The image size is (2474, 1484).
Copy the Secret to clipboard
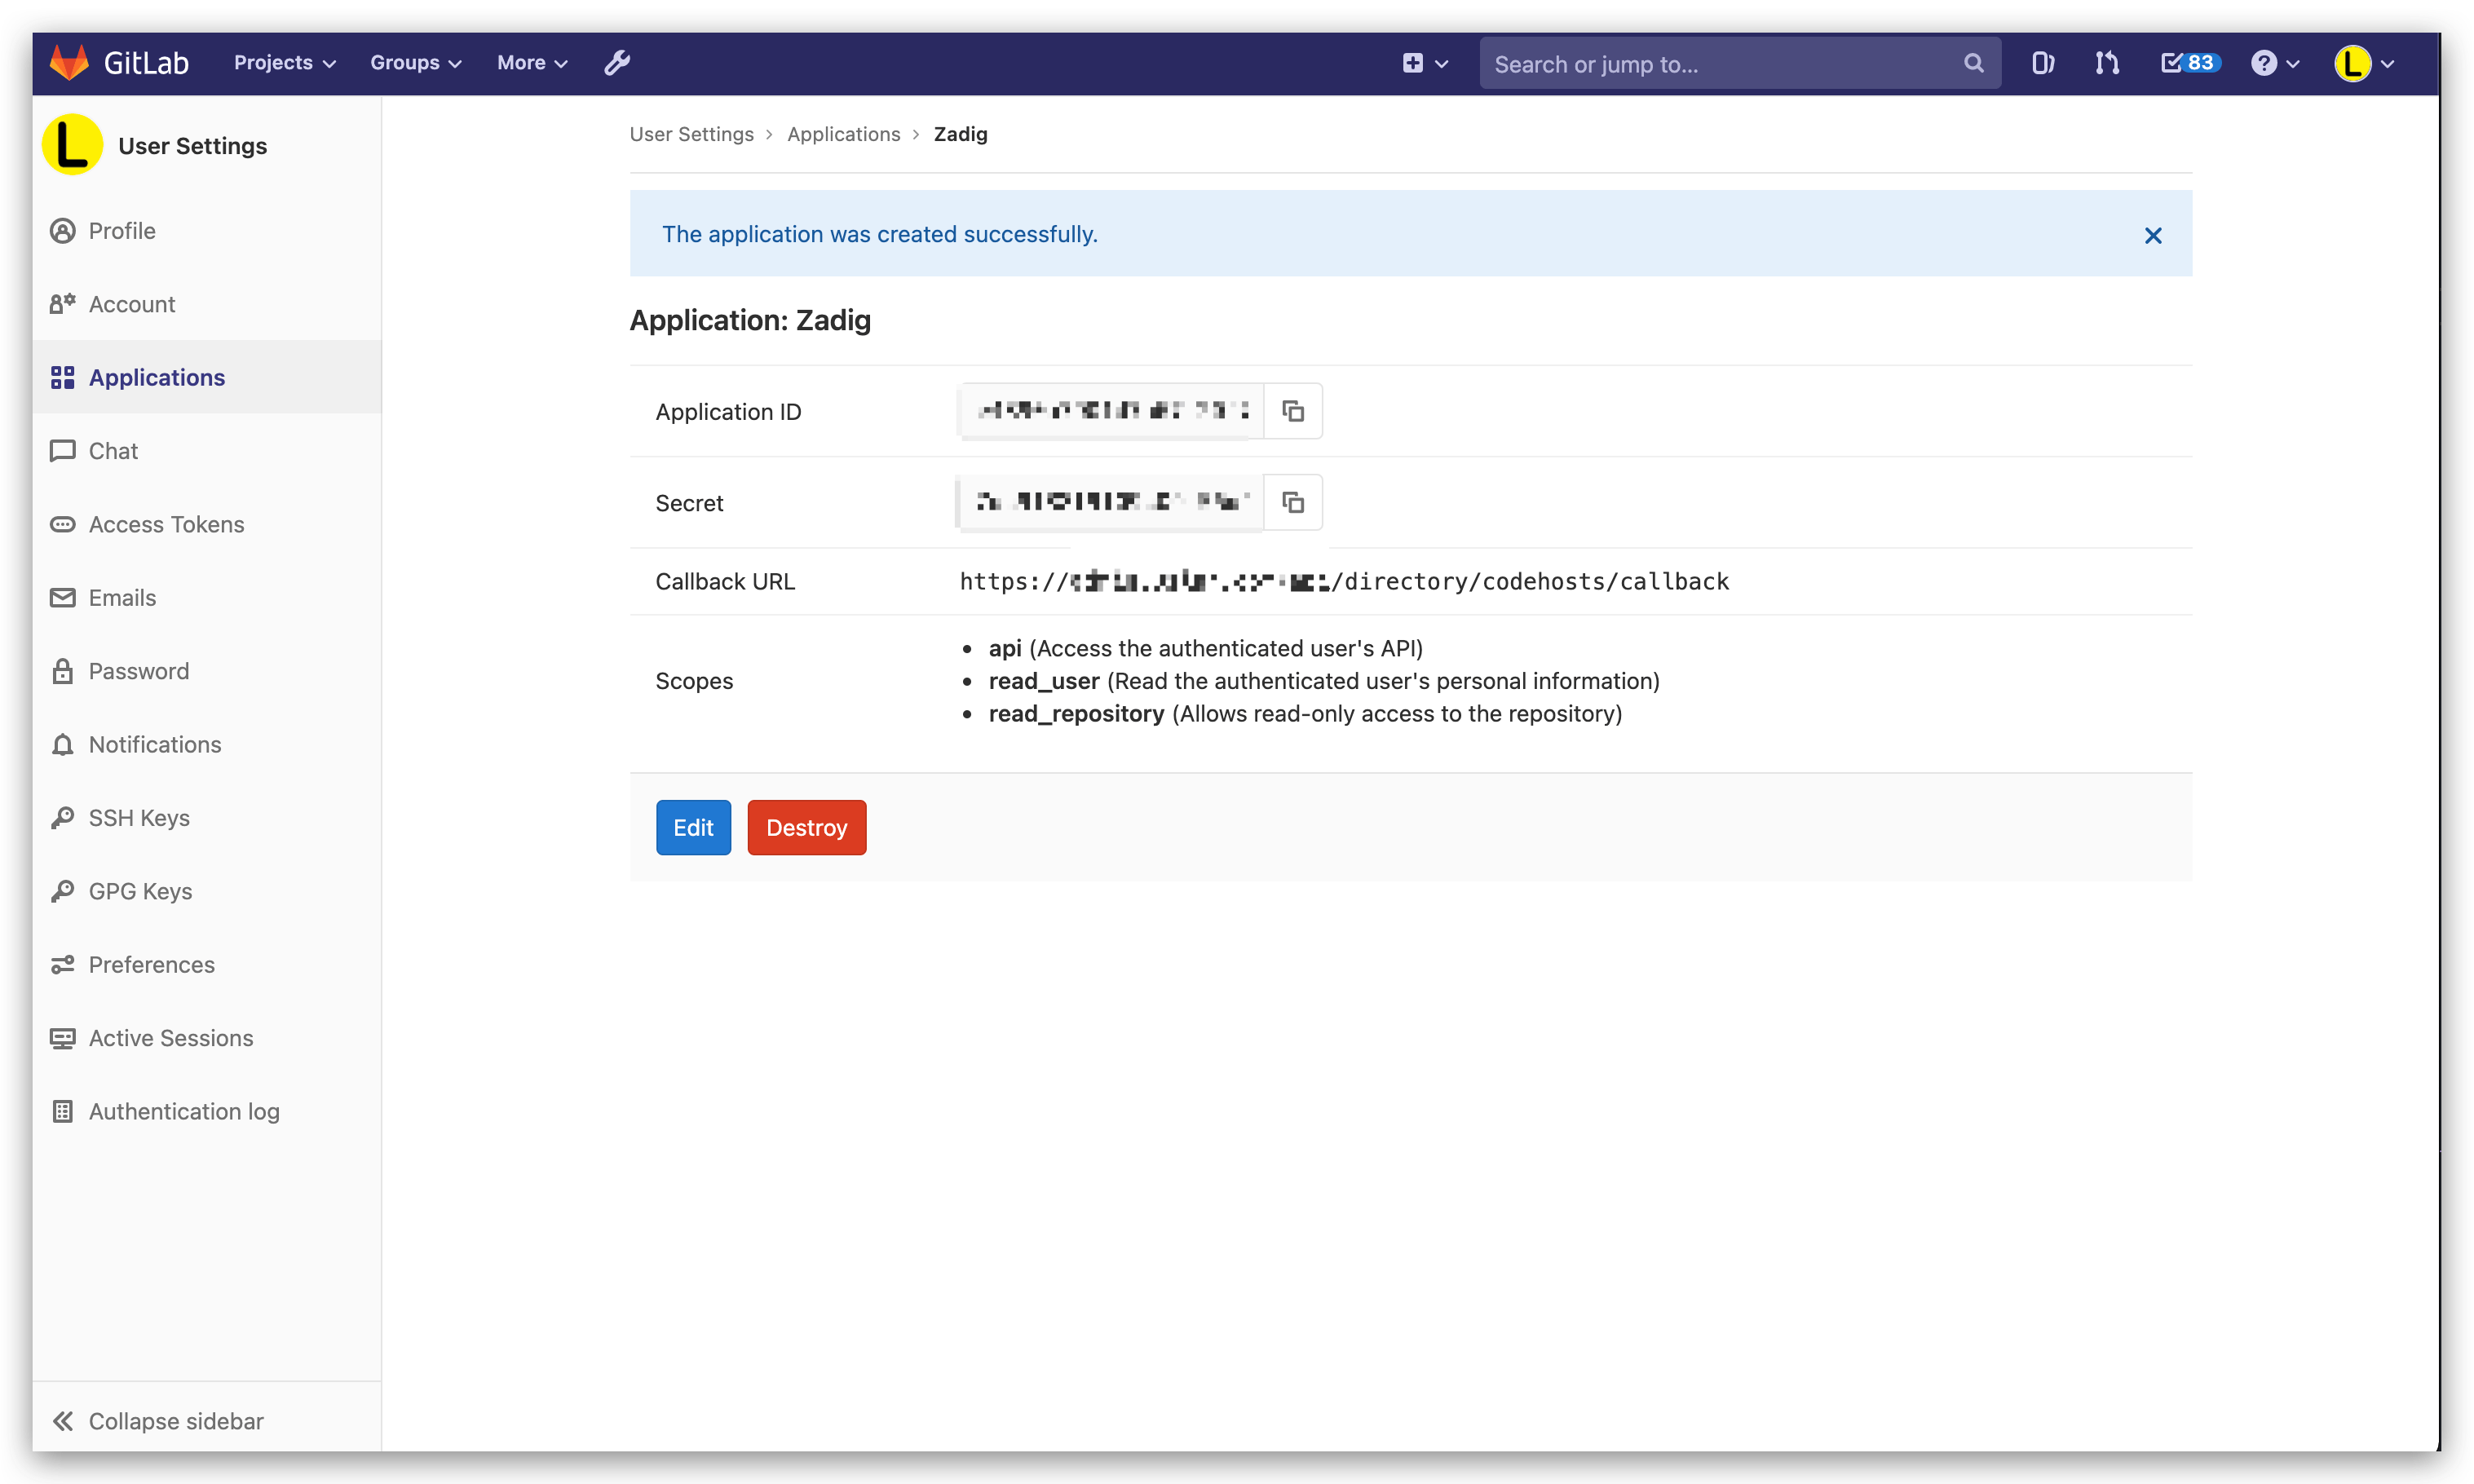pyautogui.click(x=1293, y=502)
